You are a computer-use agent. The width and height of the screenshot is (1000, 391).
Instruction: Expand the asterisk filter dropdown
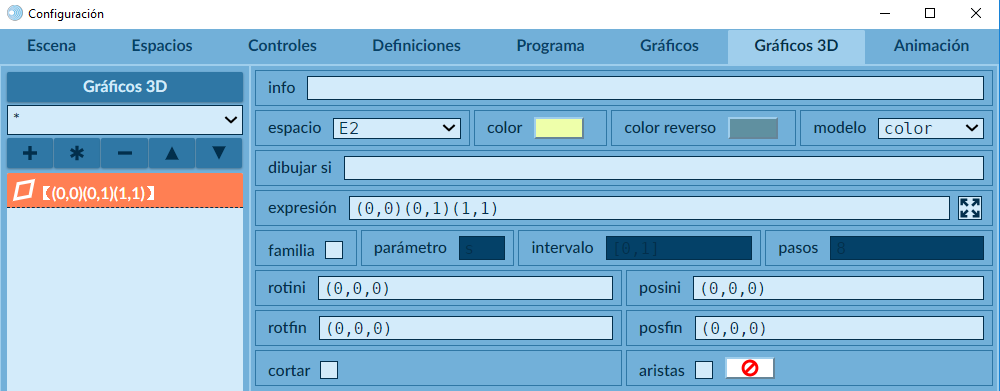pos(125,119)
